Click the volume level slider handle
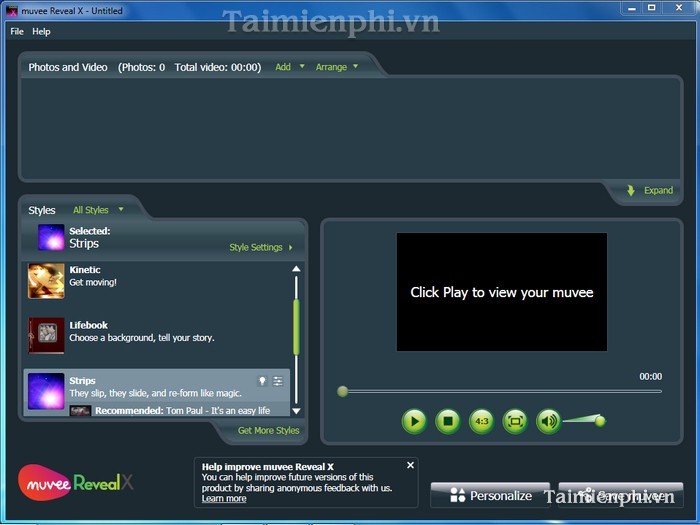Screen dimensions: 700x525 (x=600, y=421)
